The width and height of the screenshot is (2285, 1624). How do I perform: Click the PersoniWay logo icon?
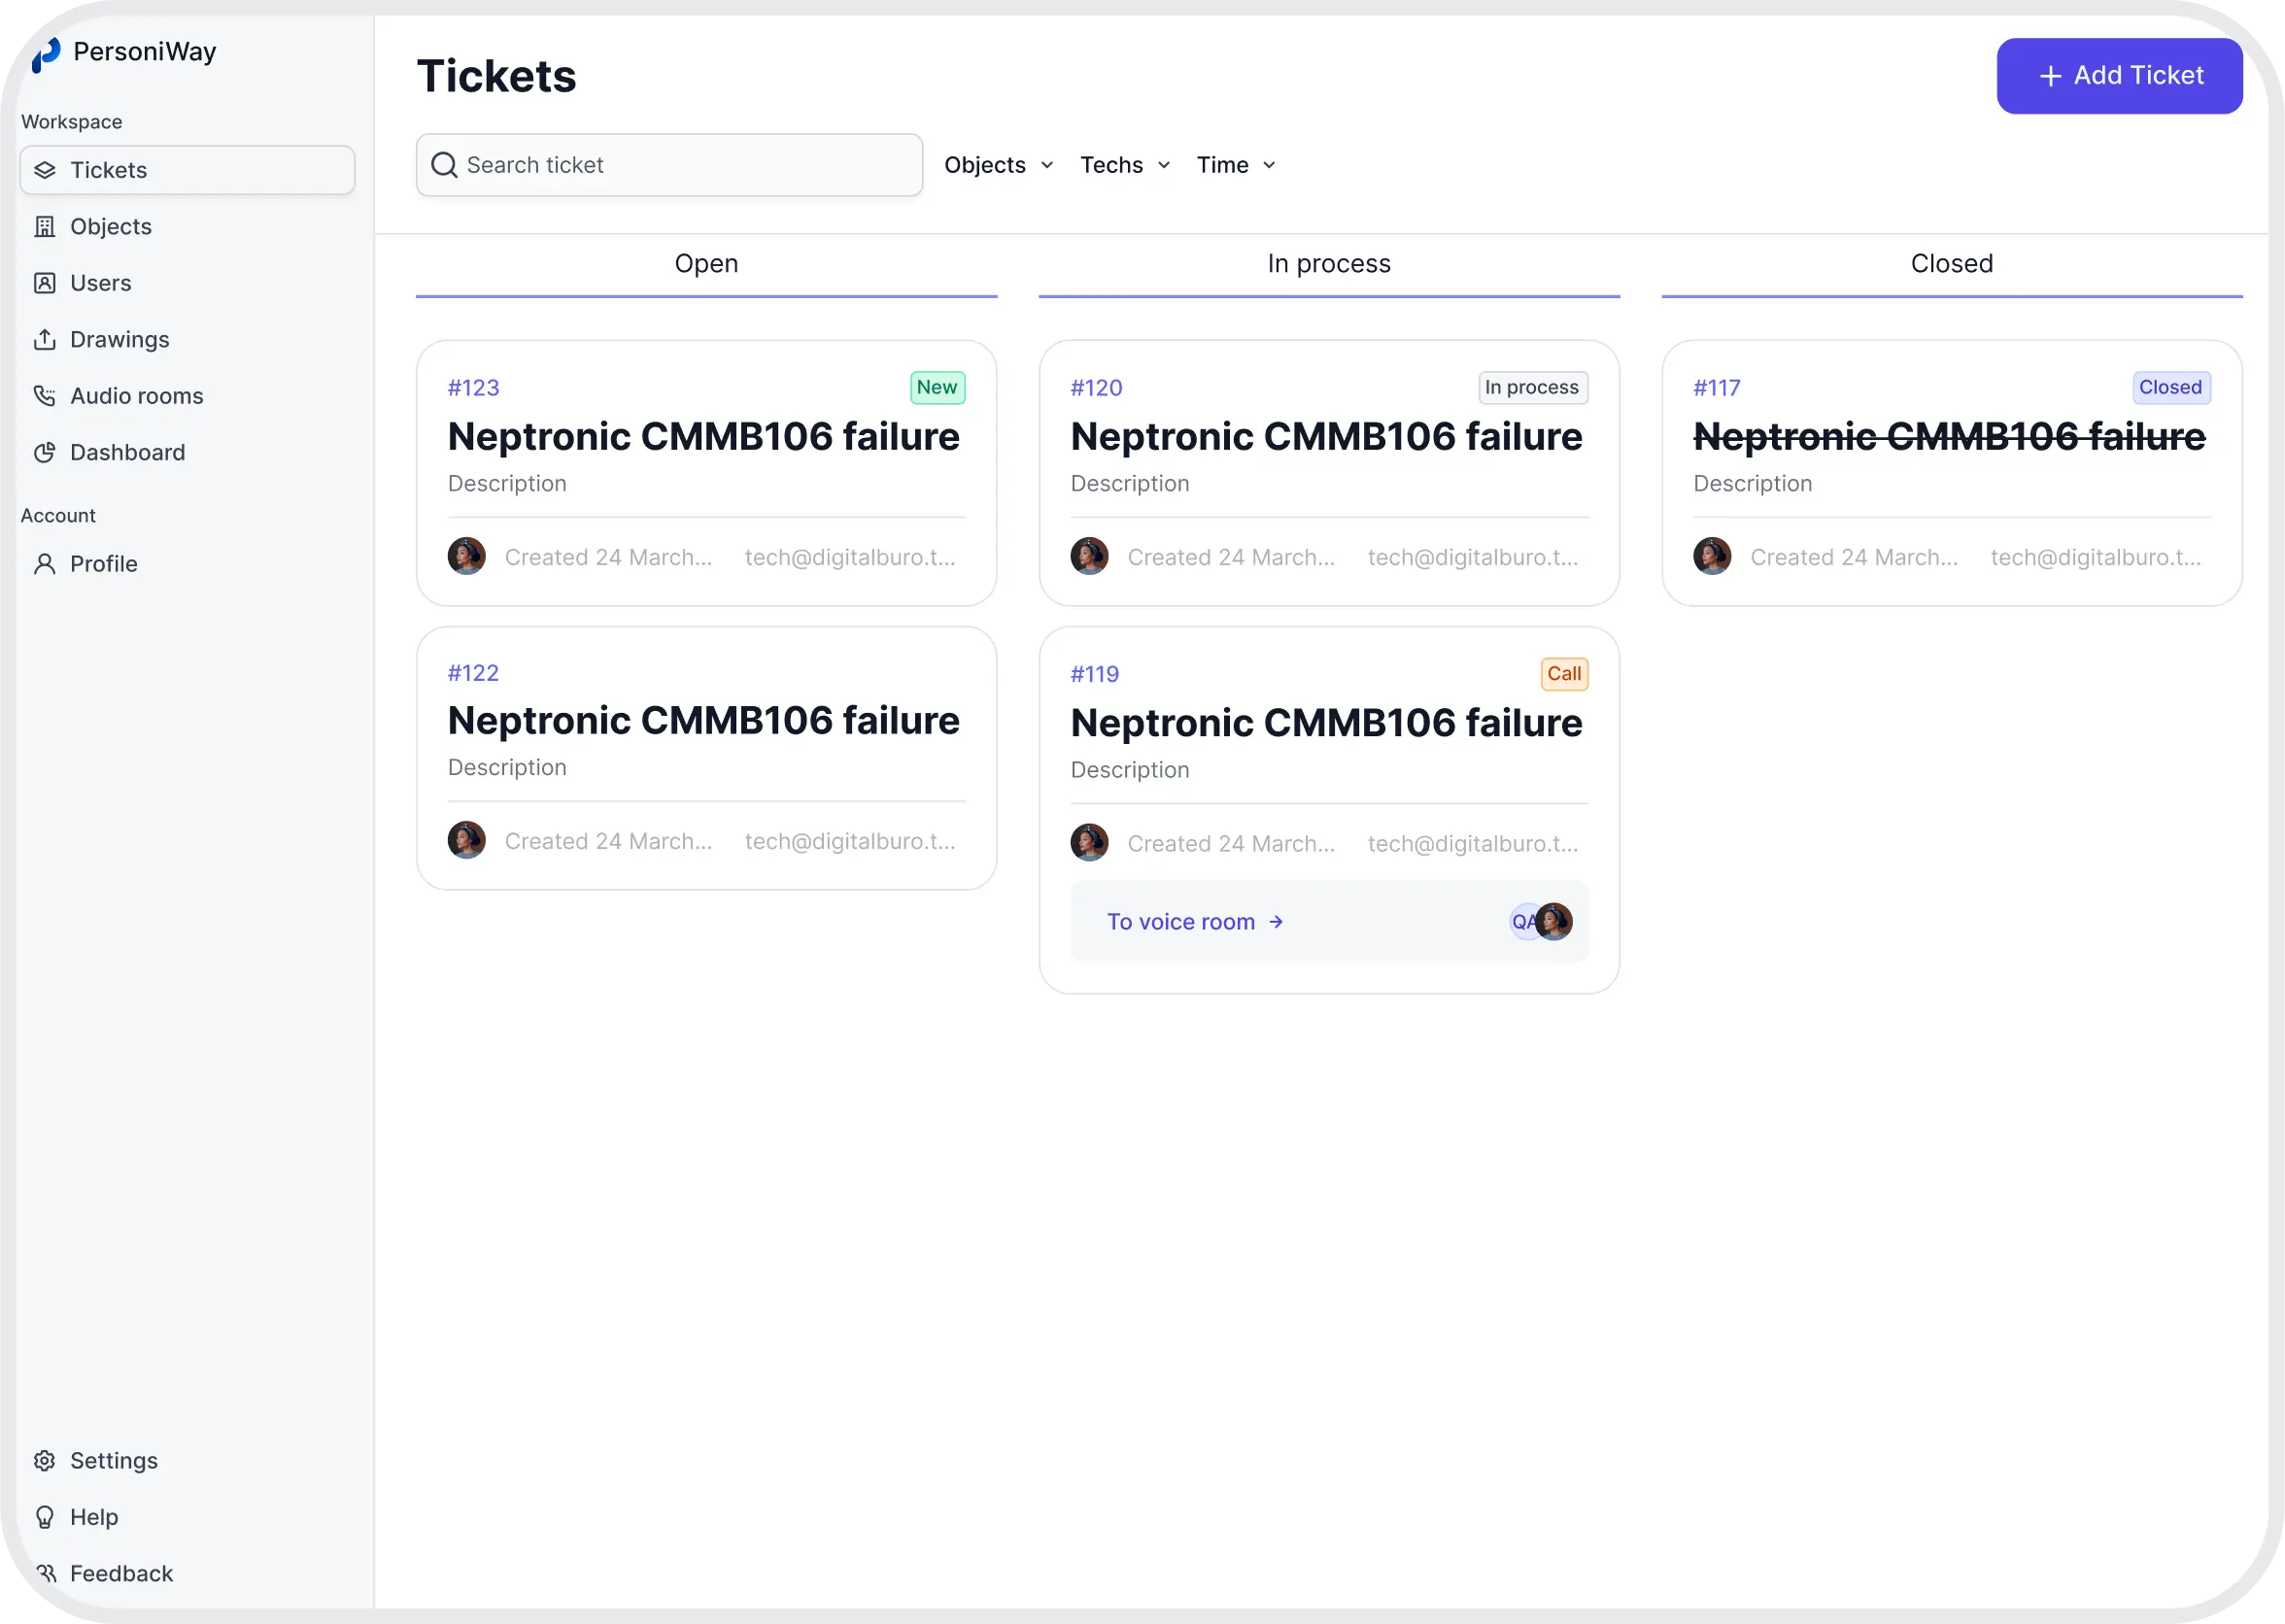pyautogui.click(x=46, y=54)
